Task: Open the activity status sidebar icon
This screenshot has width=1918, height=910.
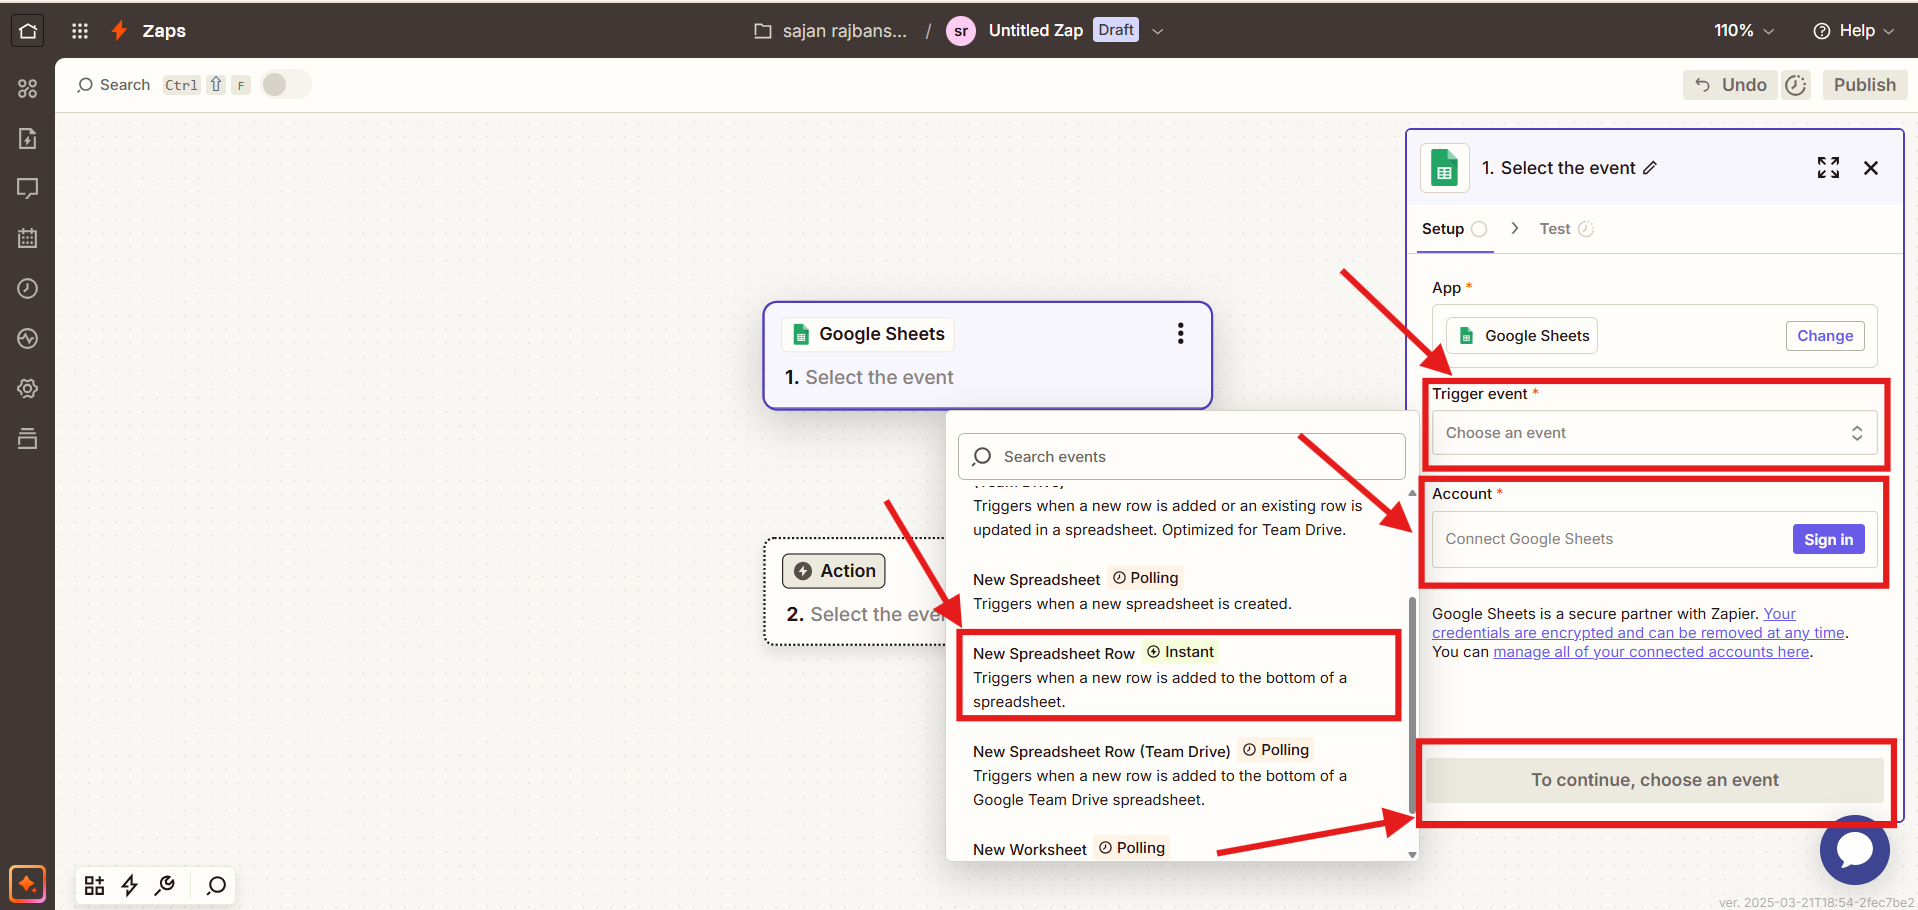Action: tap(28, 338)
